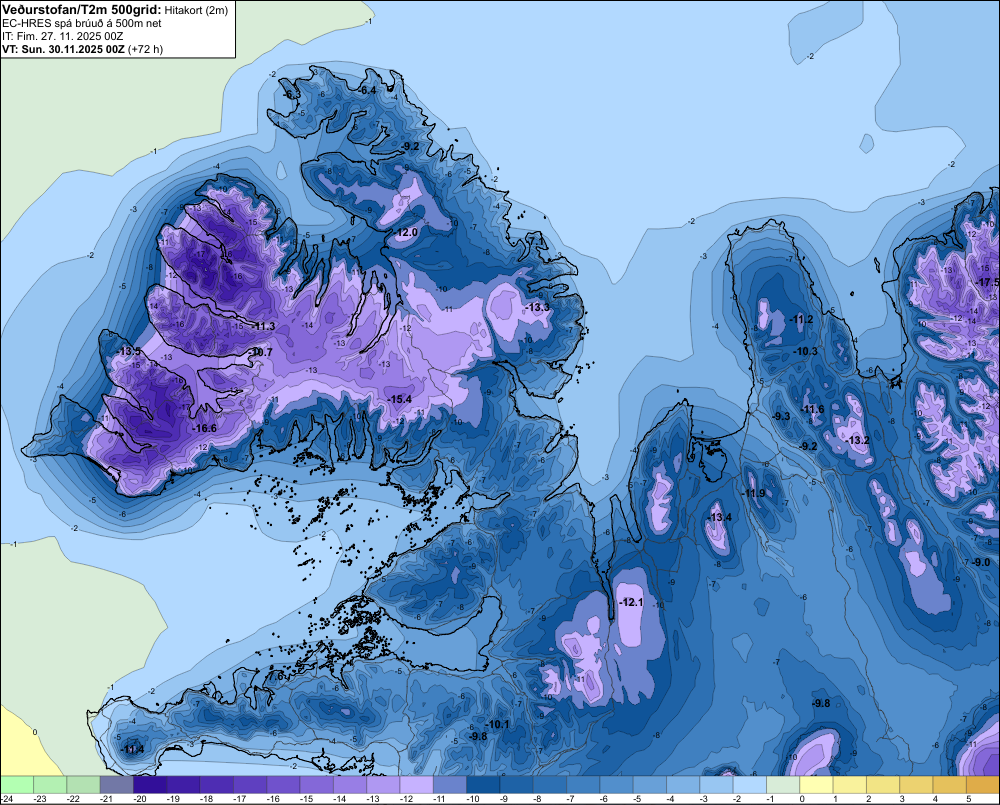Click the -17.5 temperature value at the right edge
The height and width of the screenshot is (805, 1000).
click(x=988, y=282)
